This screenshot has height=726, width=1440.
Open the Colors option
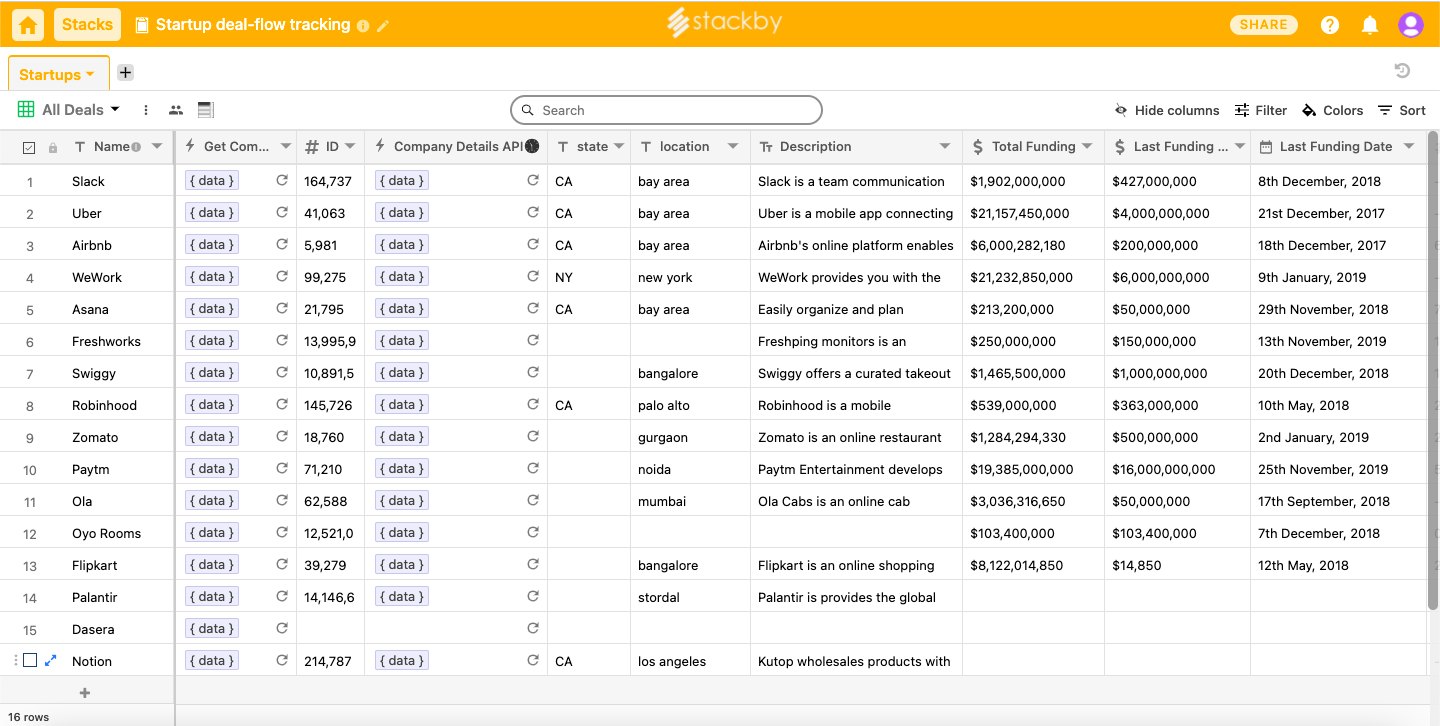coord(1332,110)
